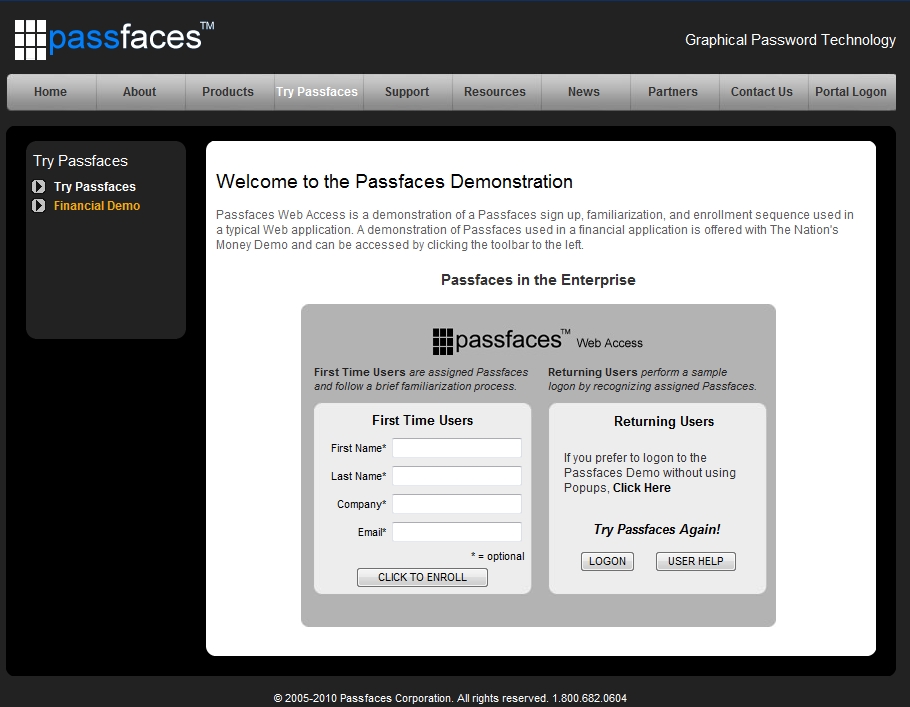The width and height of the screenshot is (910, 707).
Task: Click the 'Passfaces in the Enterprise' heading
Action: coord(538,280)
